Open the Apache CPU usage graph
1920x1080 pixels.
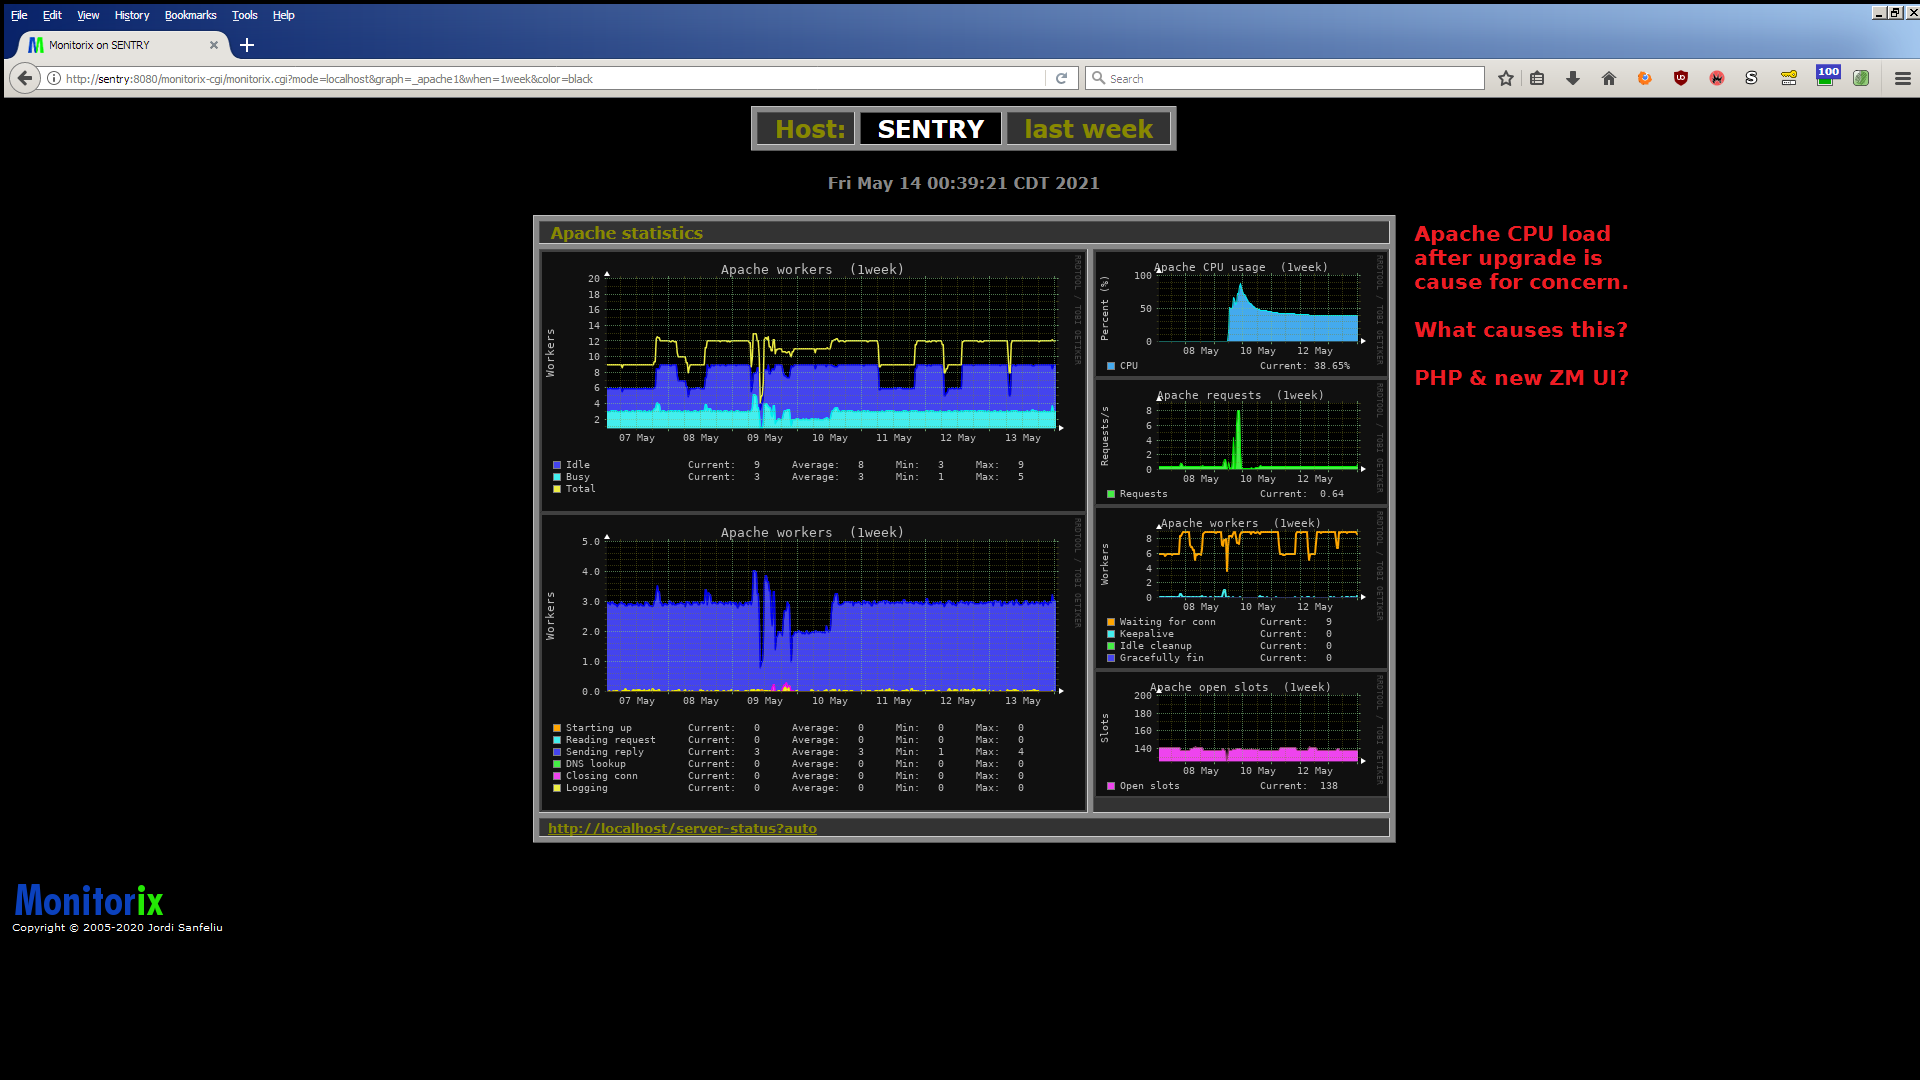(1241, 313)
